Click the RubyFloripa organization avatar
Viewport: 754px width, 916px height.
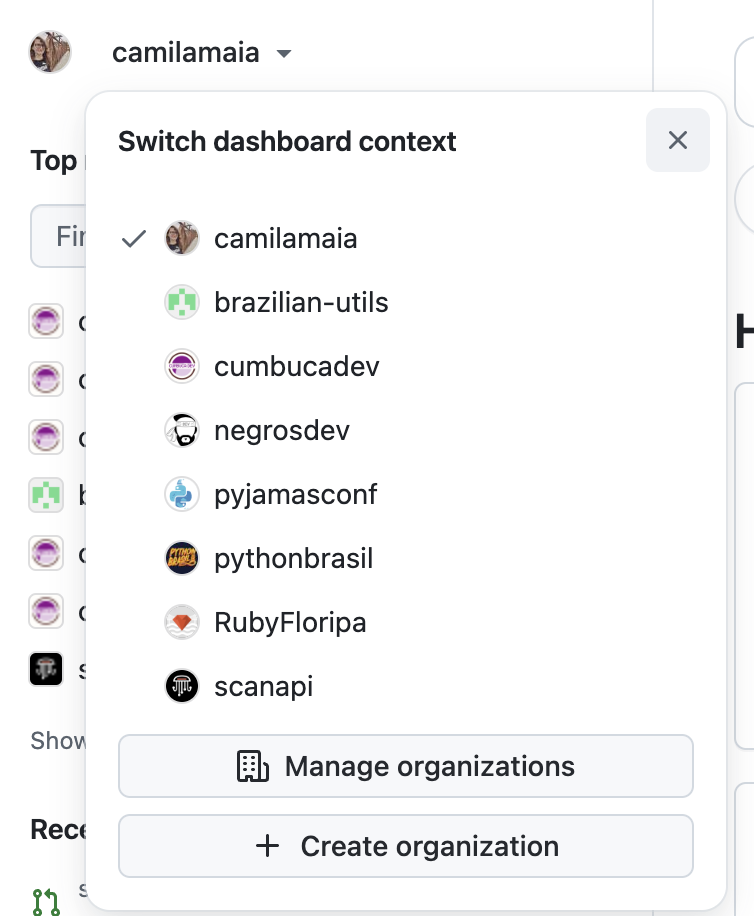pos(182,622)
